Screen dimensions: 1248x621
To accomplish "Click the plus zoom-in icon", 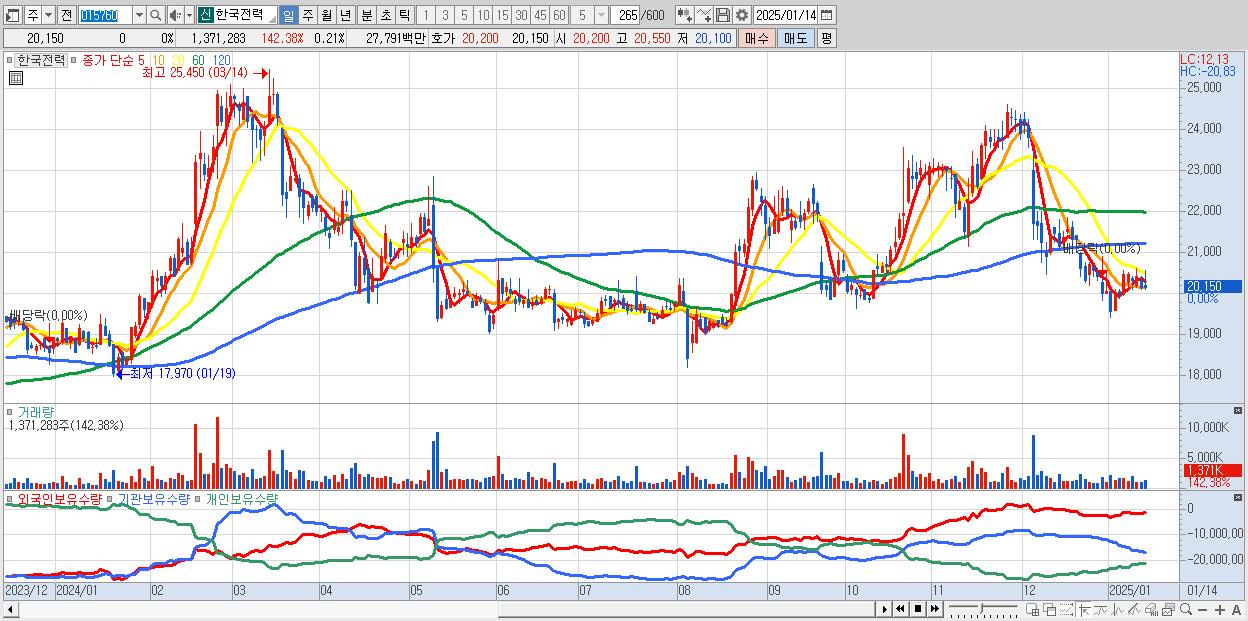I will point(1220,610).
